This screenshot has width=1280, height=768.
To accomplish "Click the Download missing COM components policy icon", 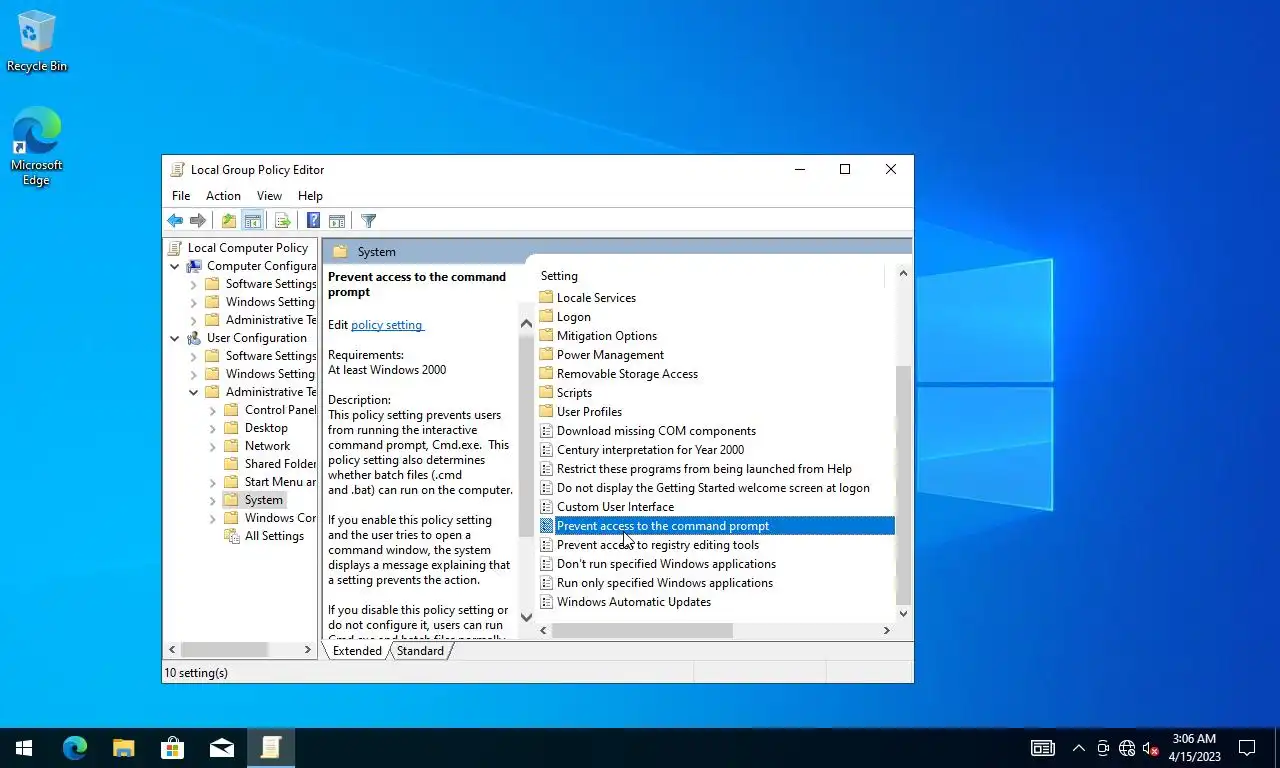I will pos(546,431).
